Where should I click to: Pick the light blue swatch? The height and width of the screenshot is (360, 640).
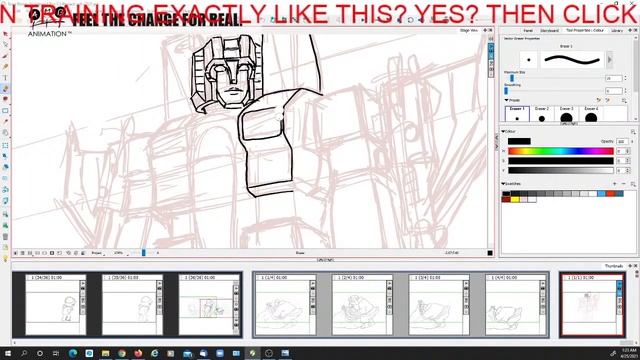coord(602,194)
